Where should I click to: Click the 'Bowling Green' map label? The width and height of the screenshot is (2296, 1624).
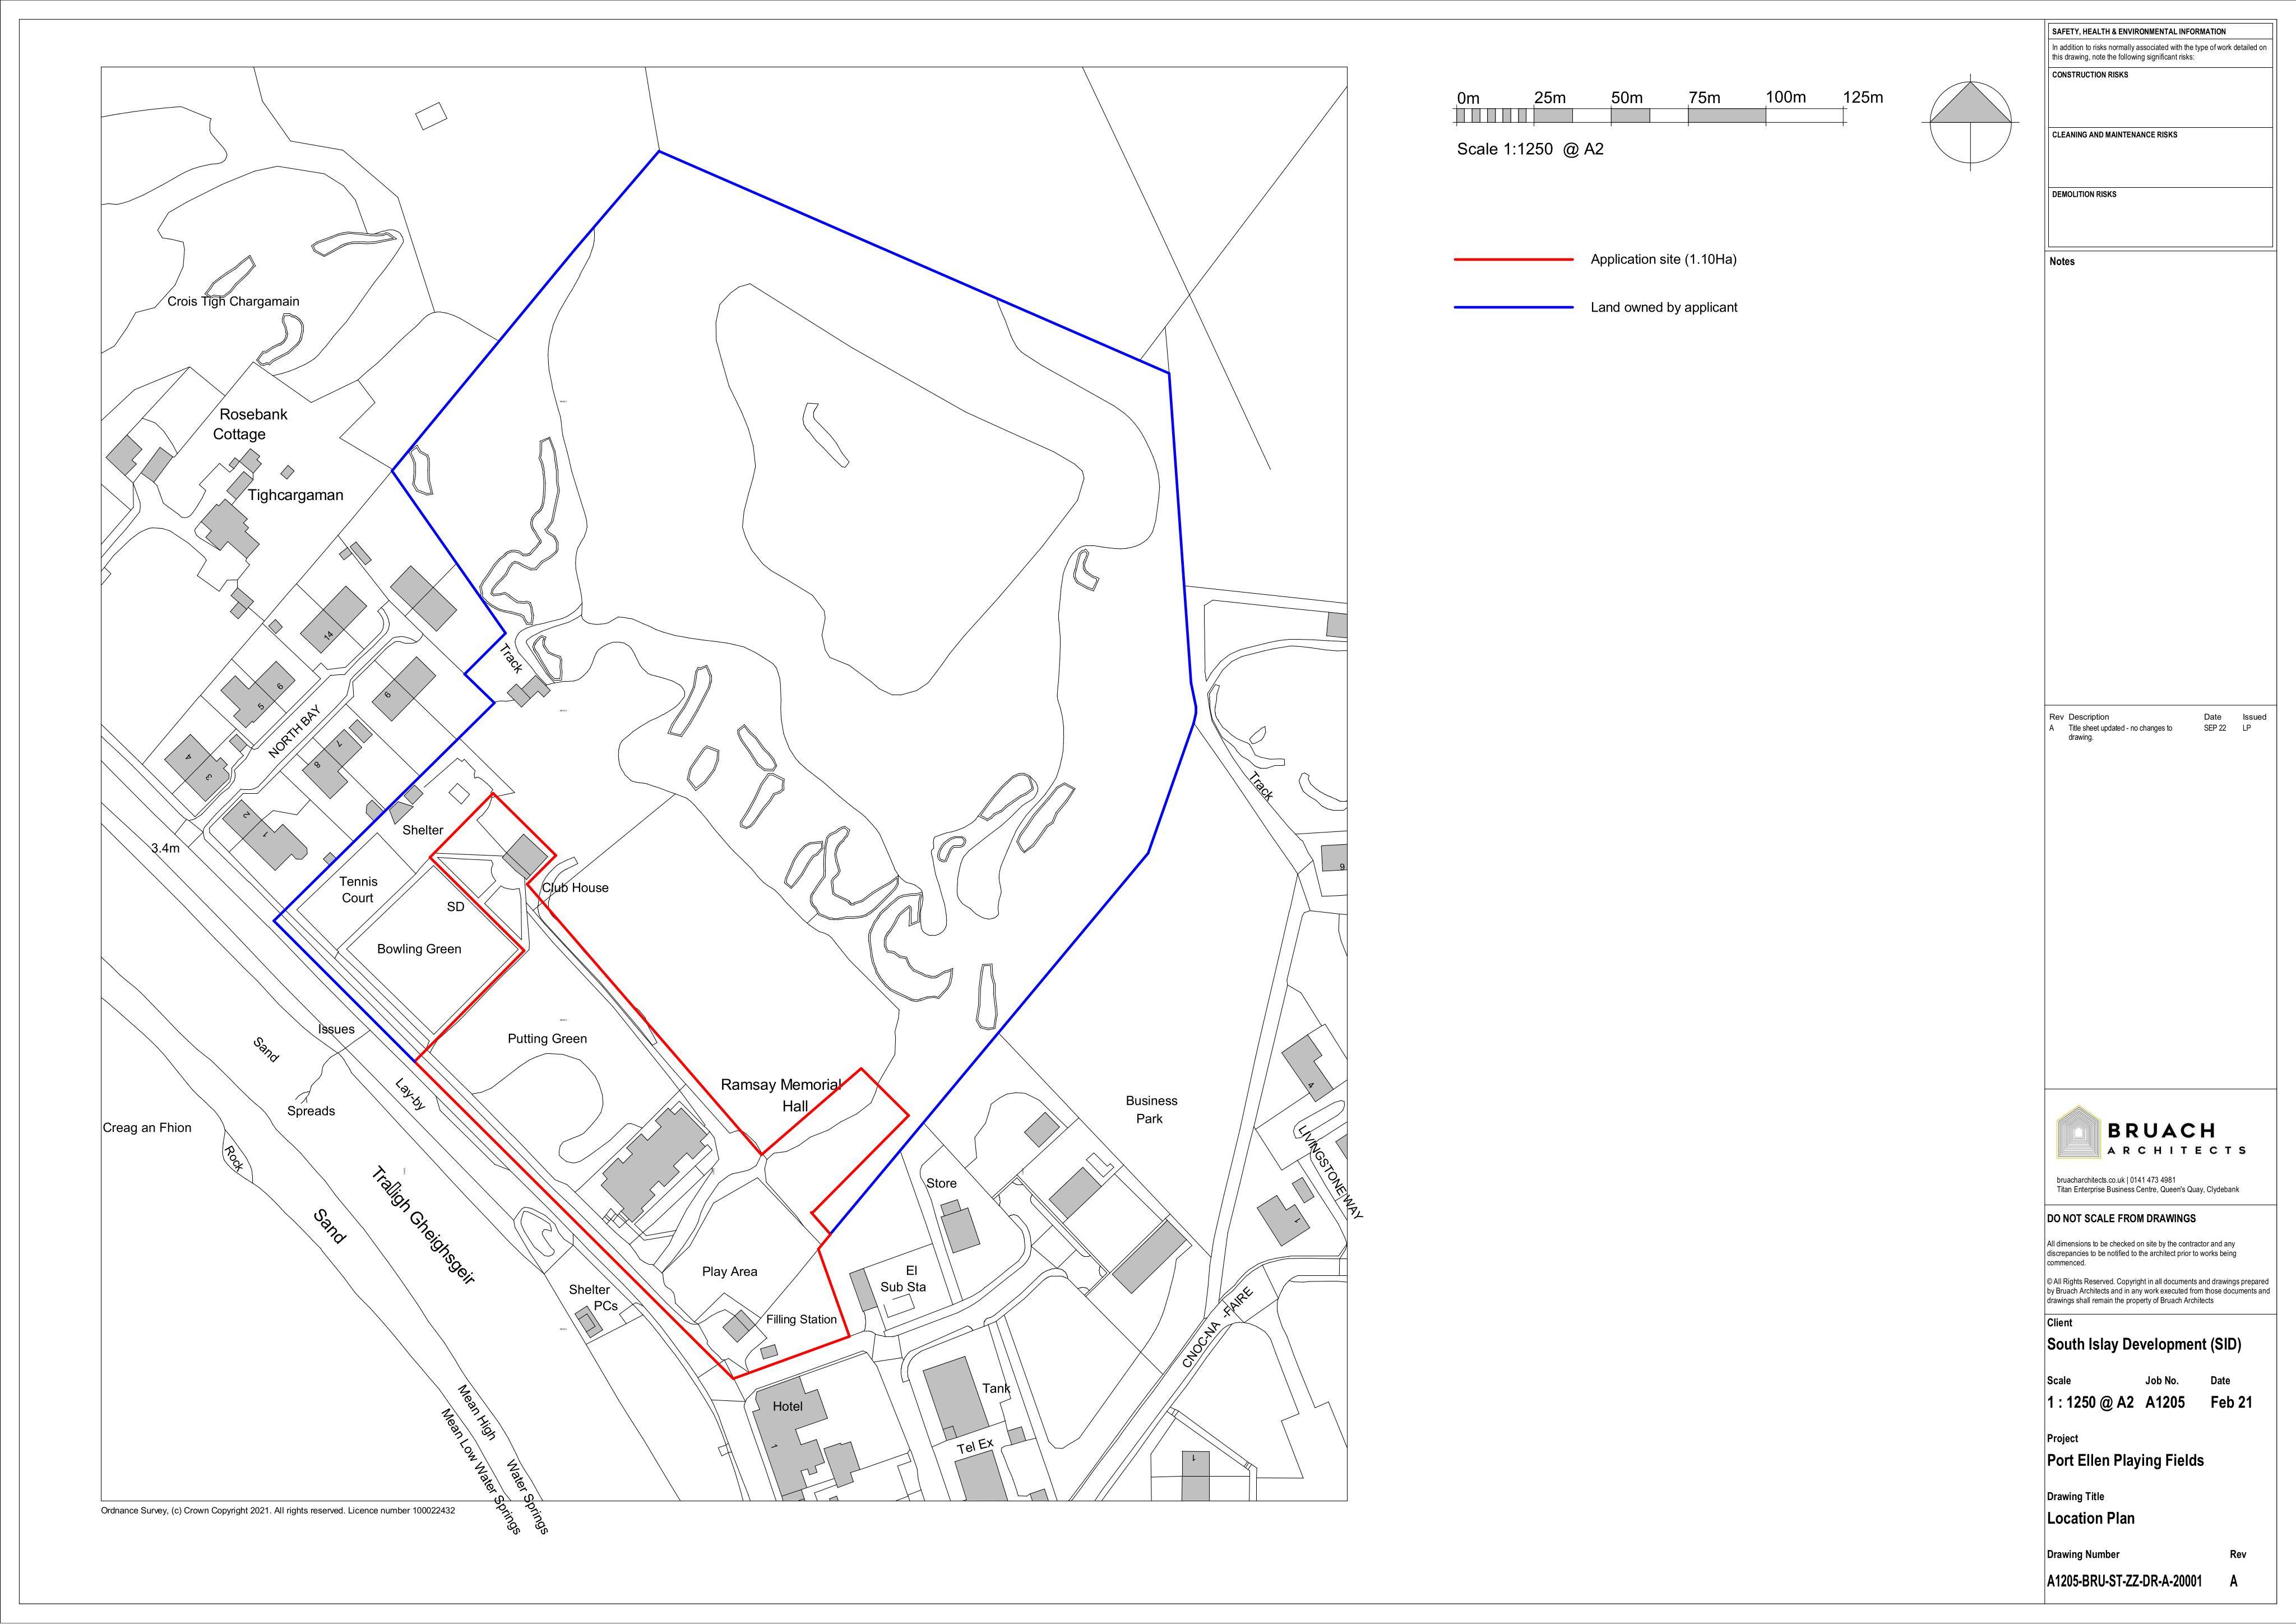(x=419, y=949)
